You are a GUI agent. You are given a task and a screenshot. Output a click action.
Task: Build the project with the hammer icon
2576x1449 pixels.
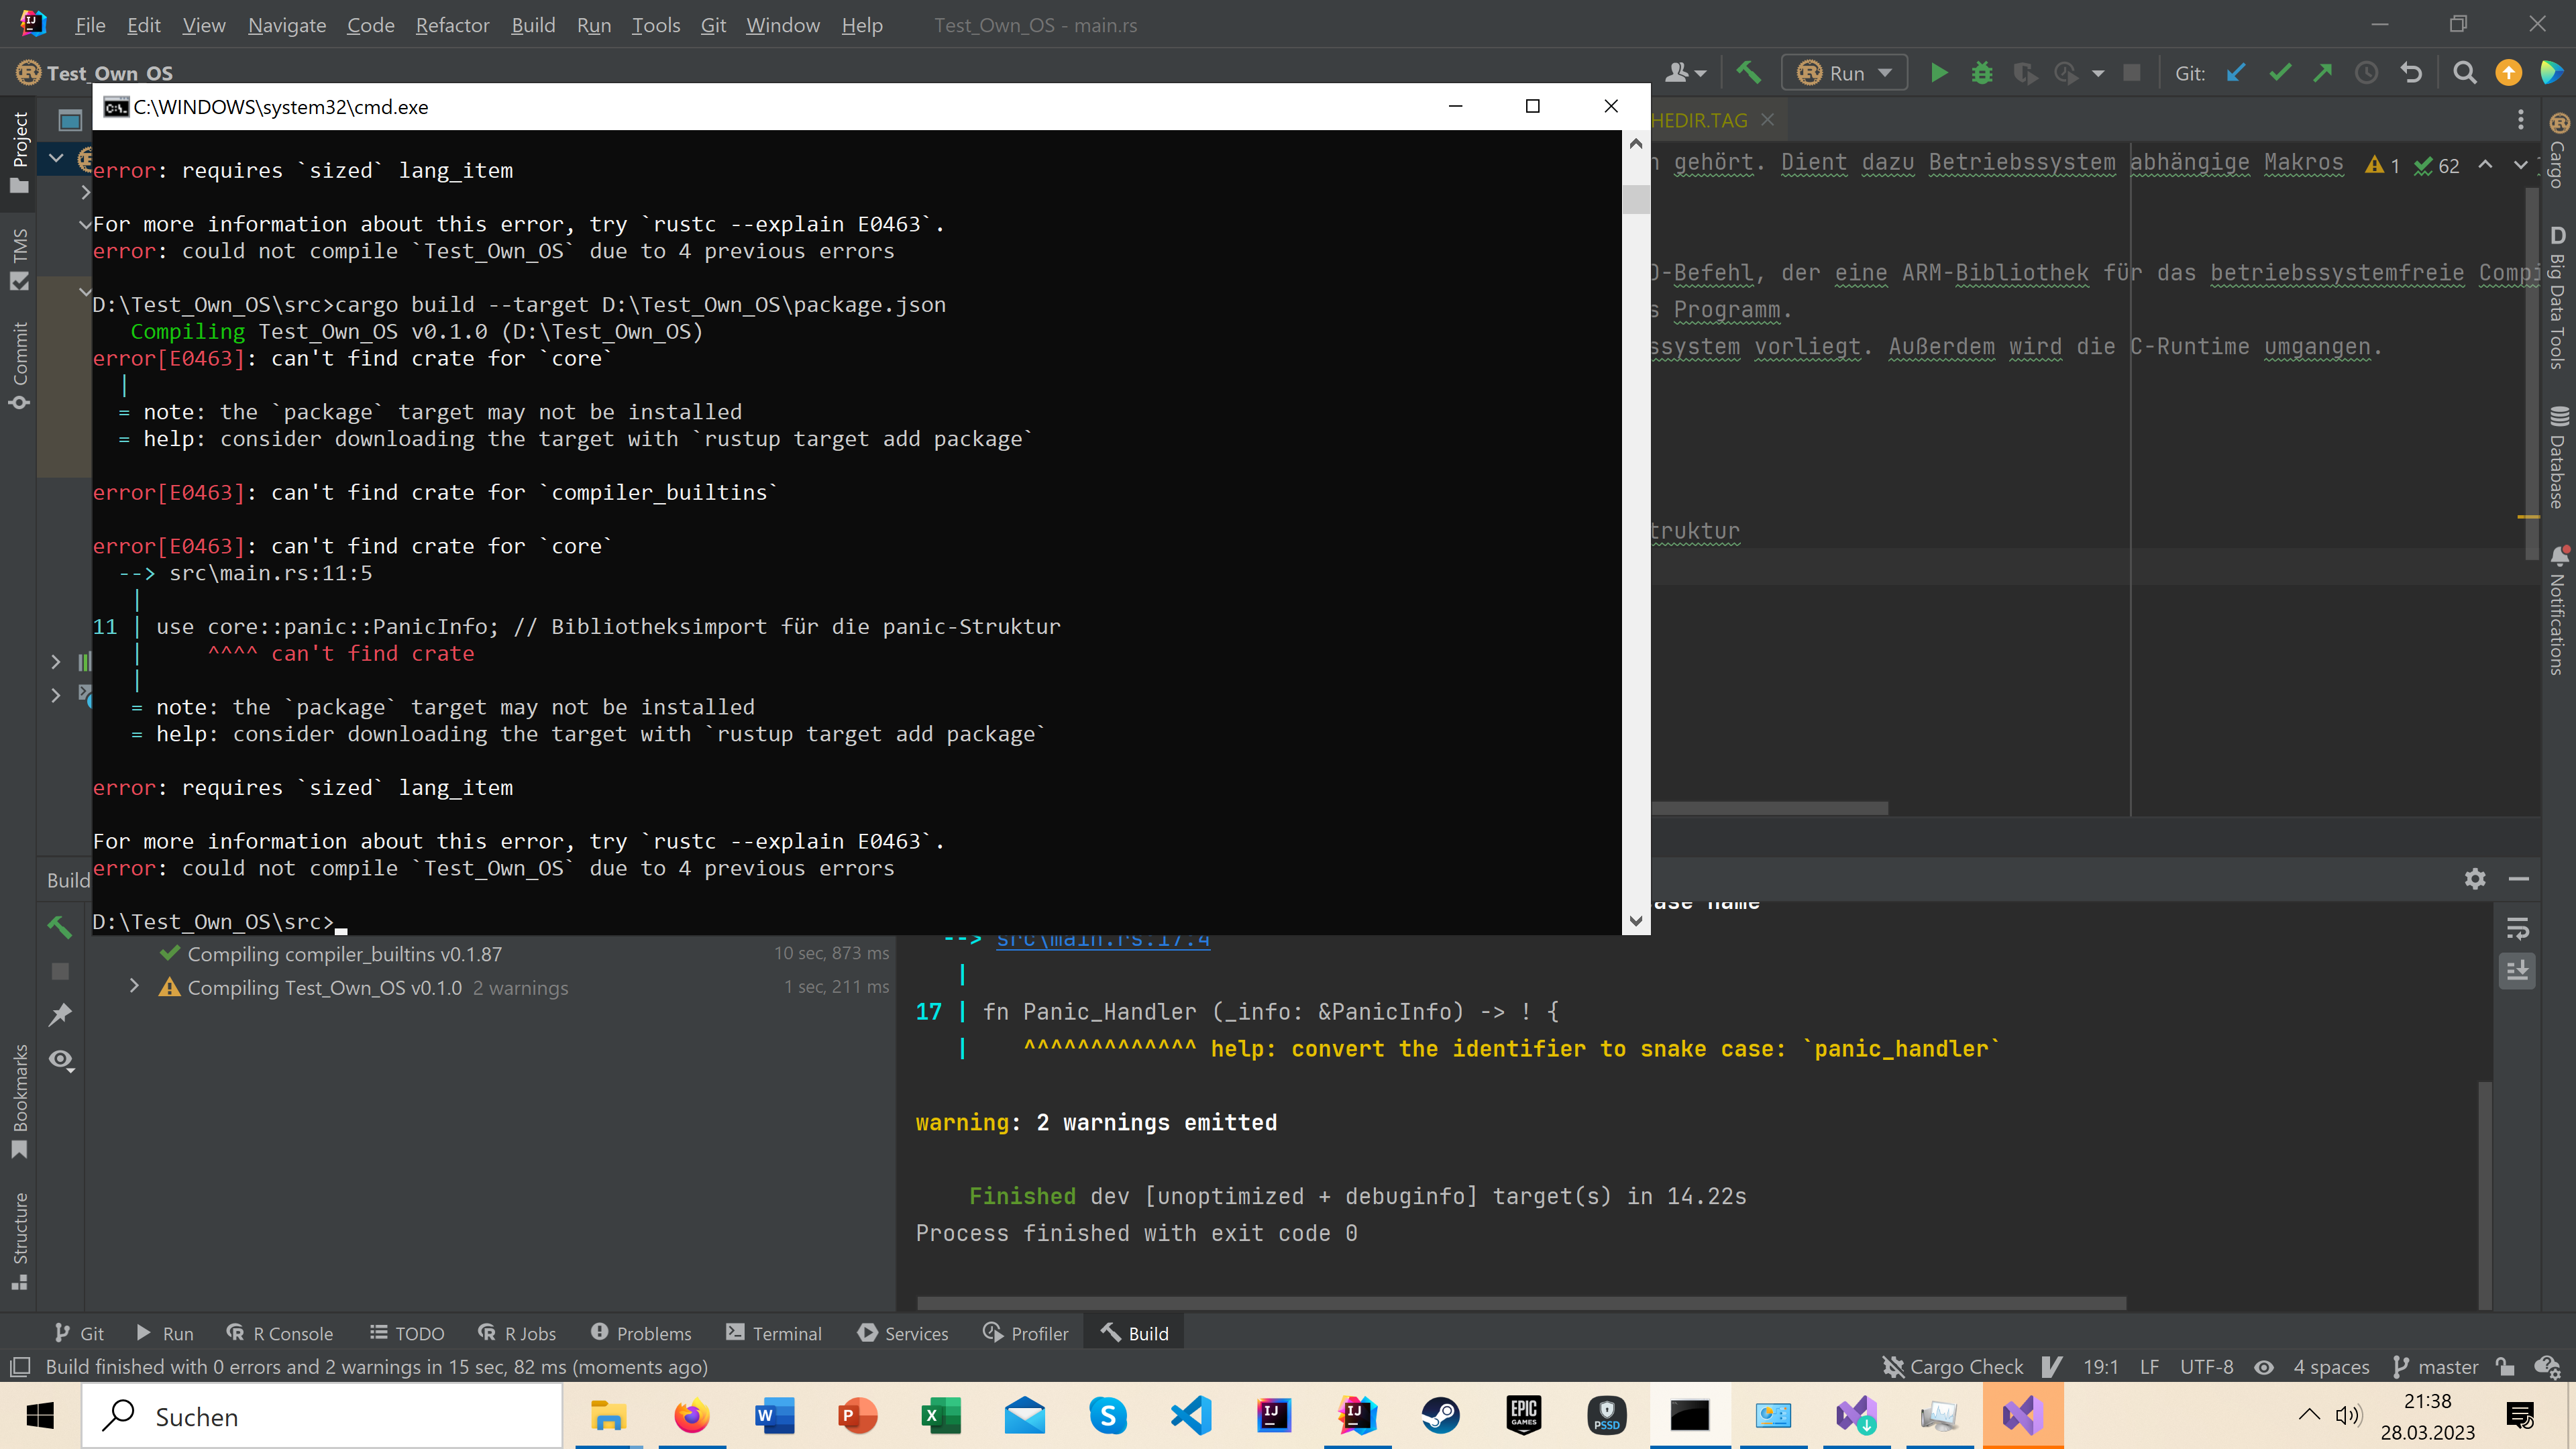(x=1748, y=72)
